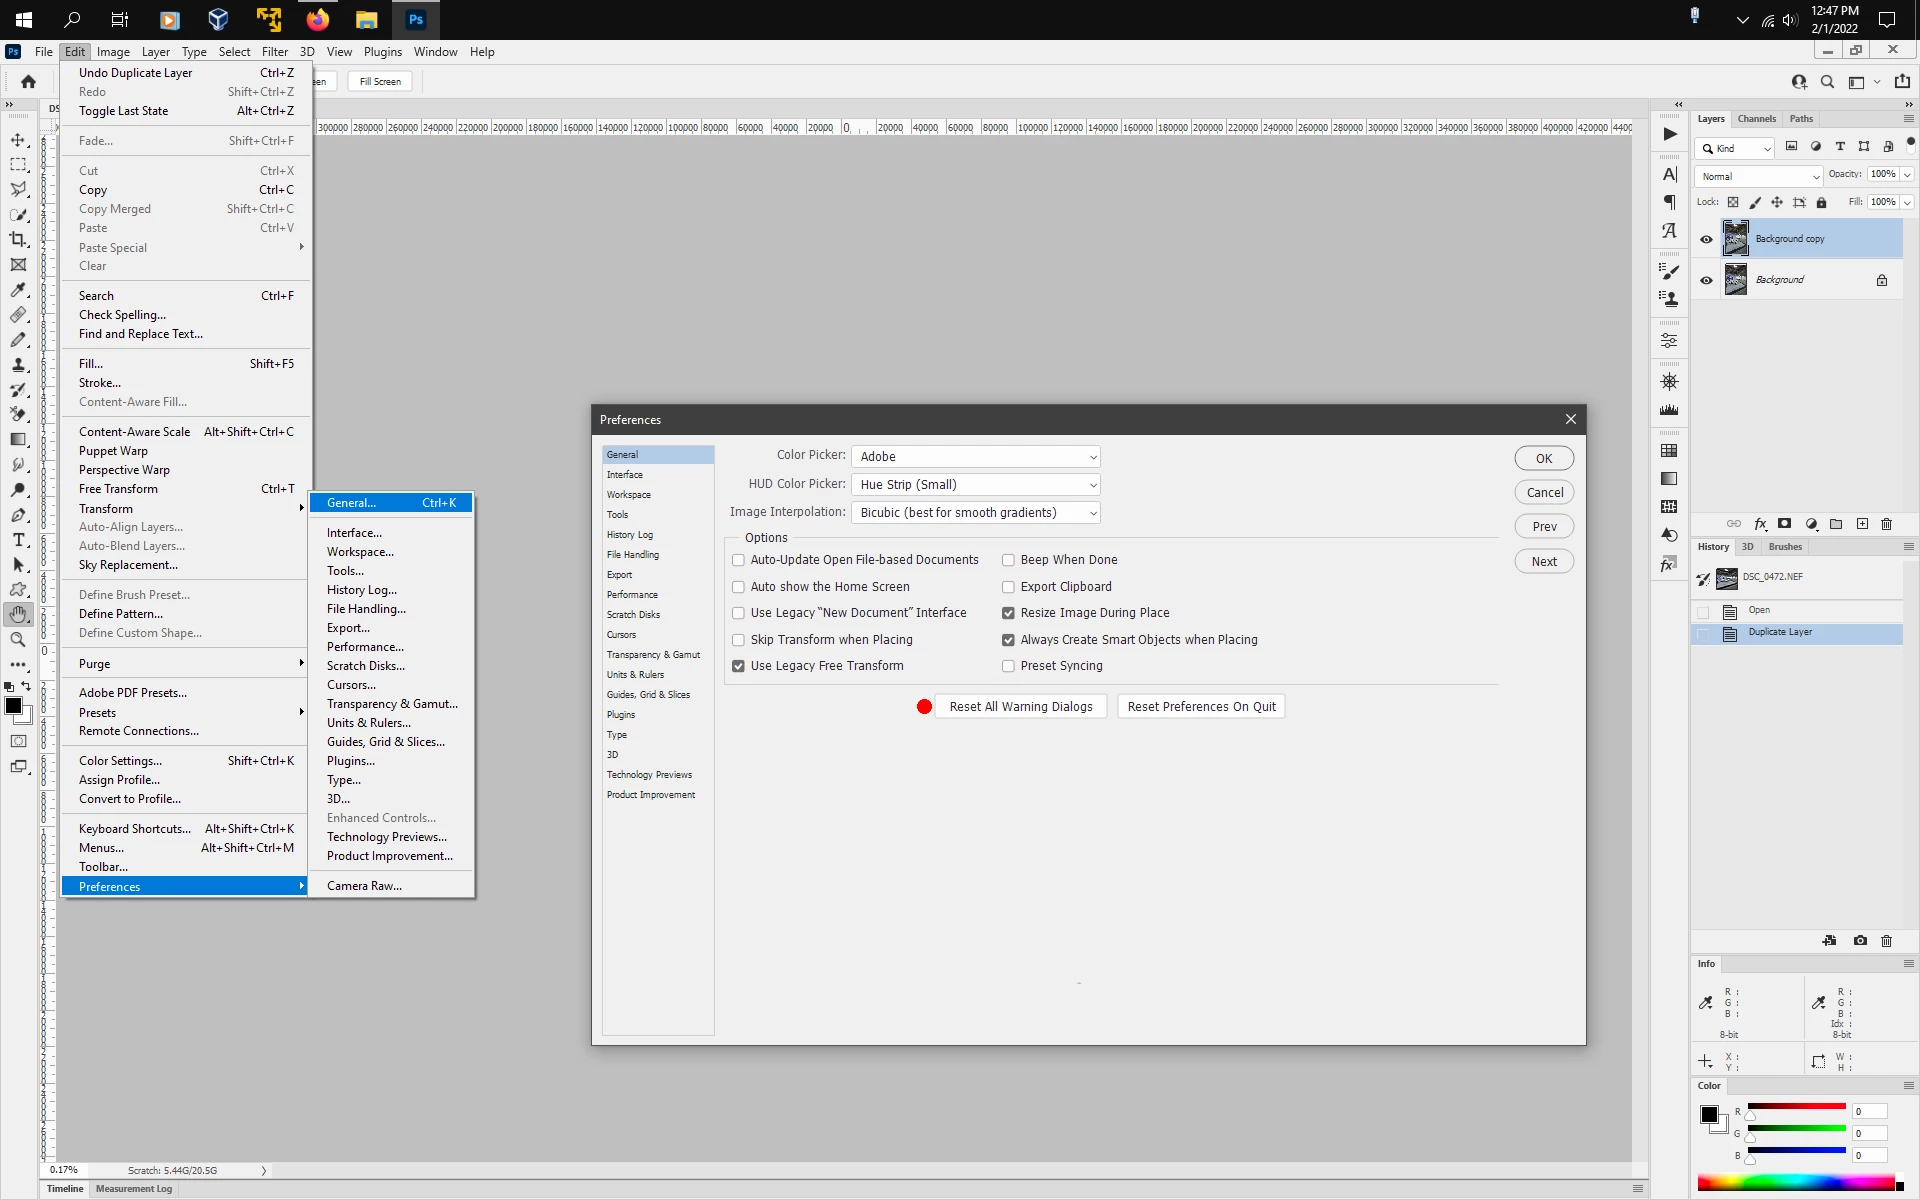Select the Horizontal Type tool

coord(18,540)
